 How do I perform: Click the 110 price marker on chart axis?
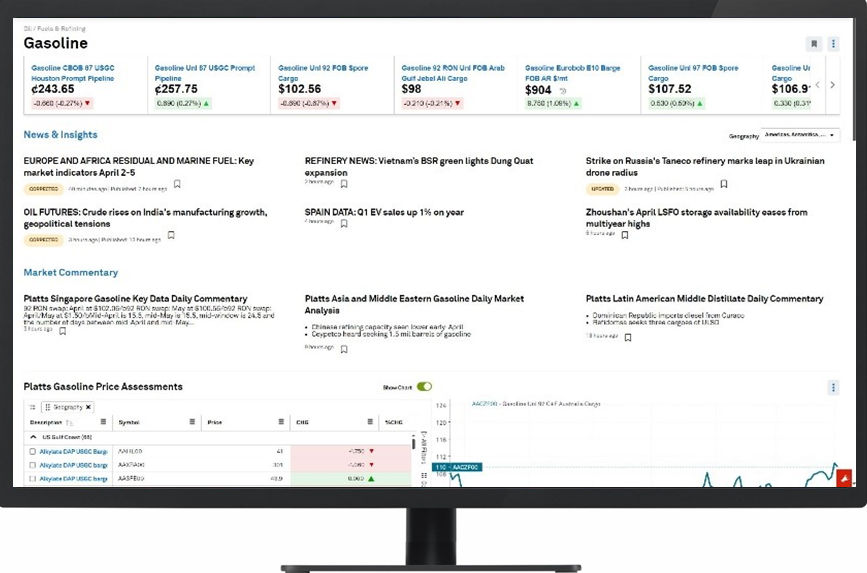click(x=457, y=467)
